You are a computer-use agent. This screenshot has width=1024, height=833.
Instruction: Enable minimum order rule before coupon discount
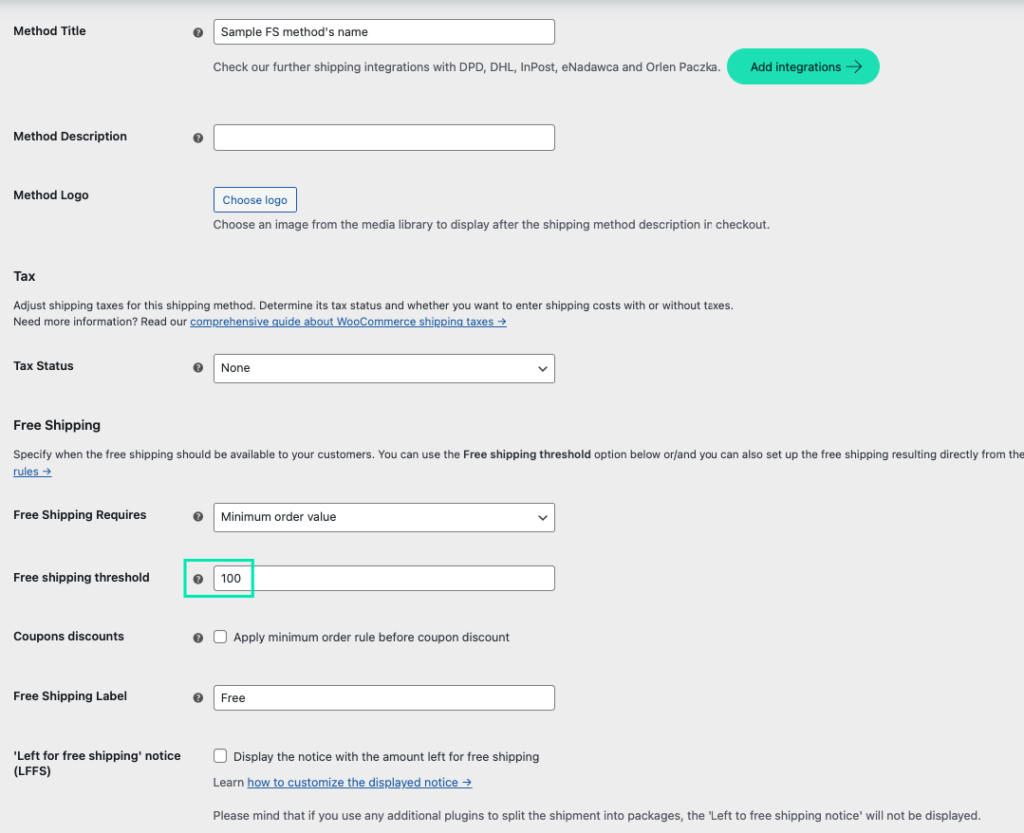coord(221,637)
